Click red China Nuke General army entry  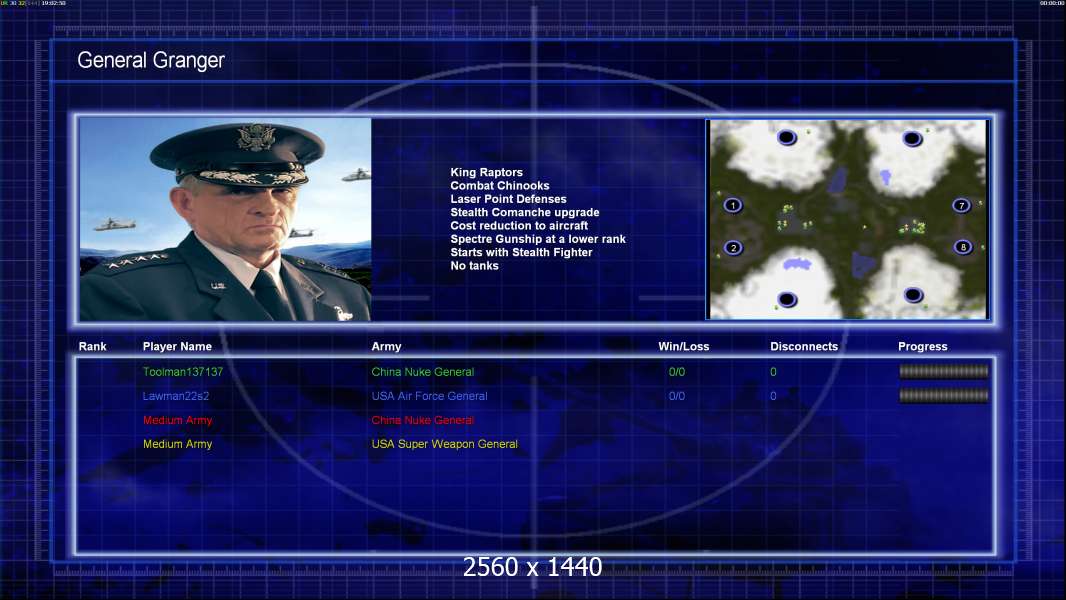(422, 420)
